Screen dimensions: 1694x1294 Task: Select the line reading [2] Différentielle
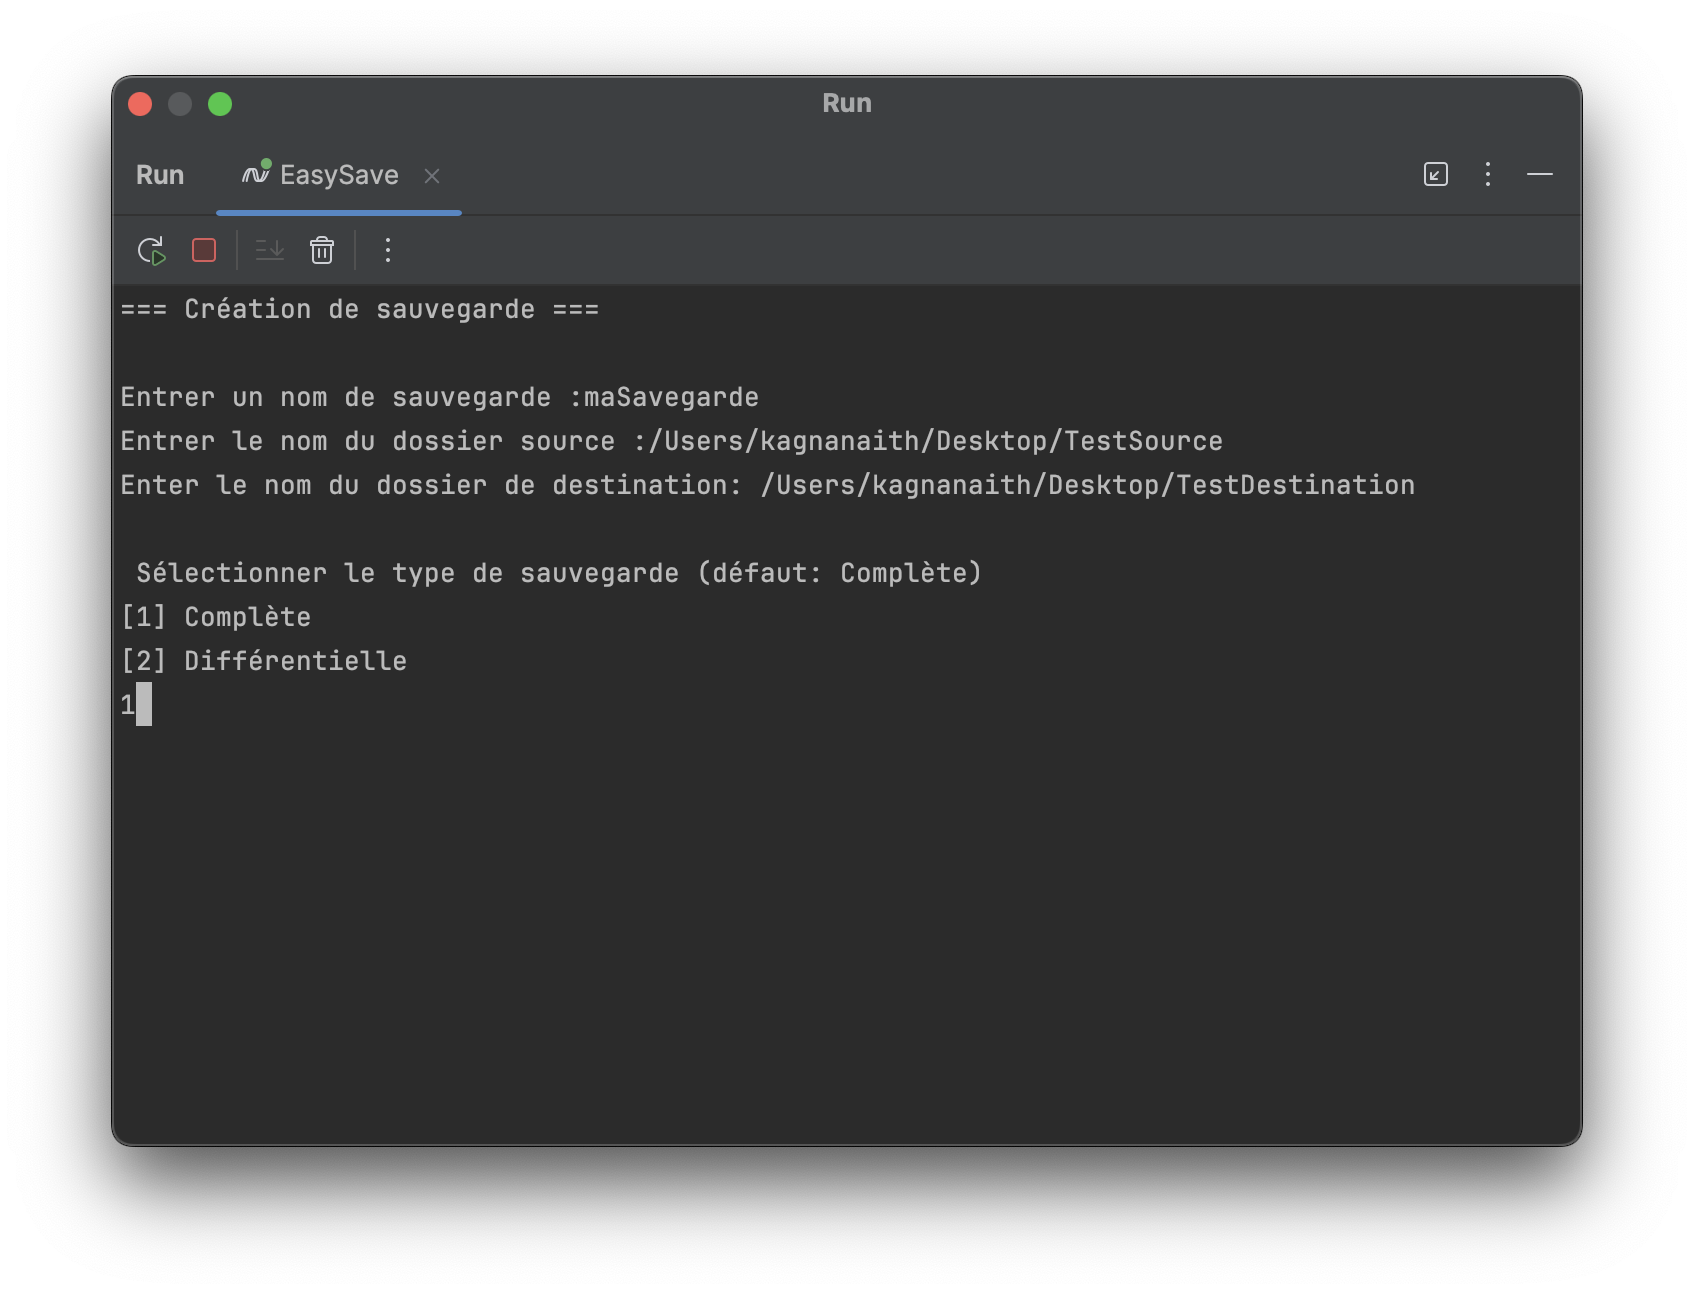[x=264, y=659]
